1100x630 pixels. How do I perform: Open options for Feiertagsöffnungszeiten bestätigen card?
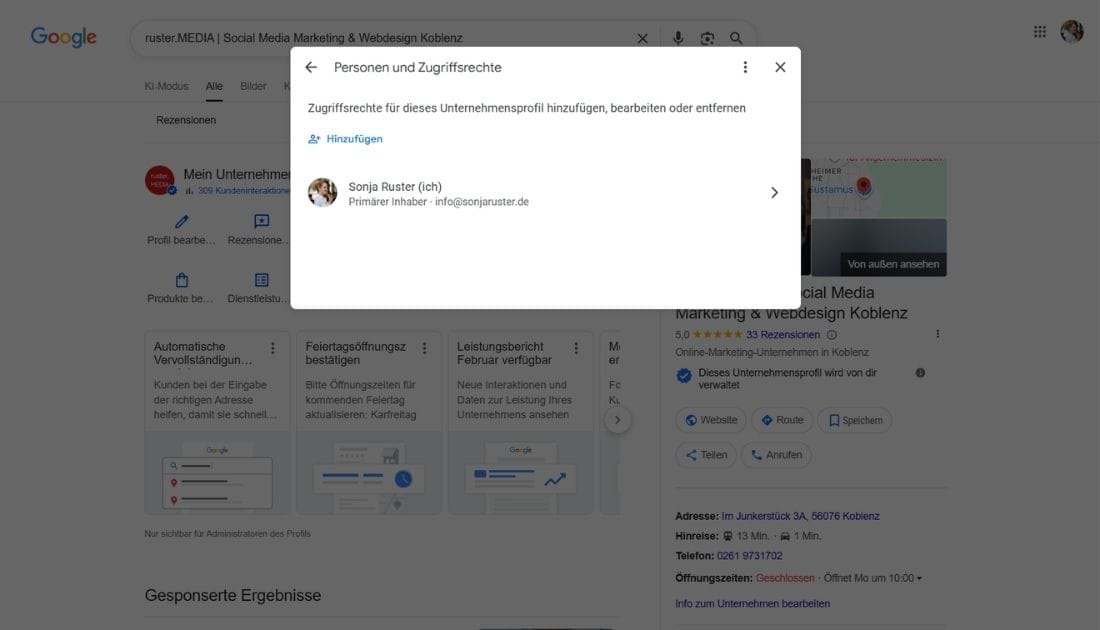point(424,348)
